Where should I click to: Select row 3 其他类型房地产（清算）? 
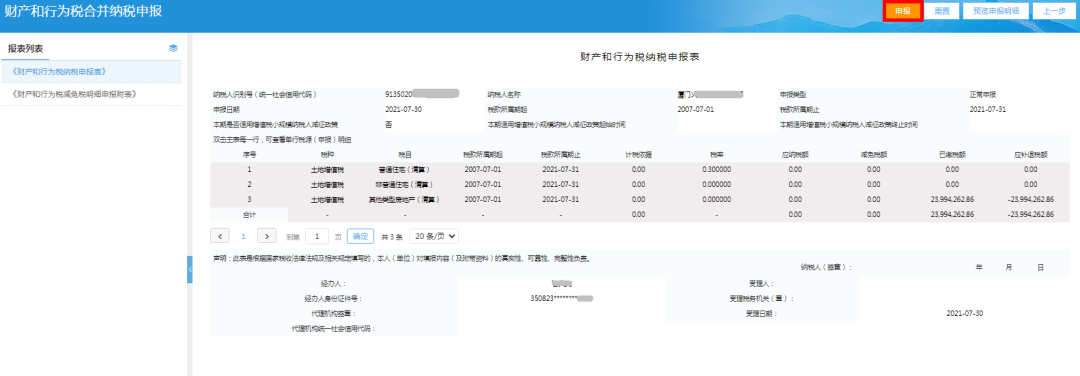(x=640, y=200)
